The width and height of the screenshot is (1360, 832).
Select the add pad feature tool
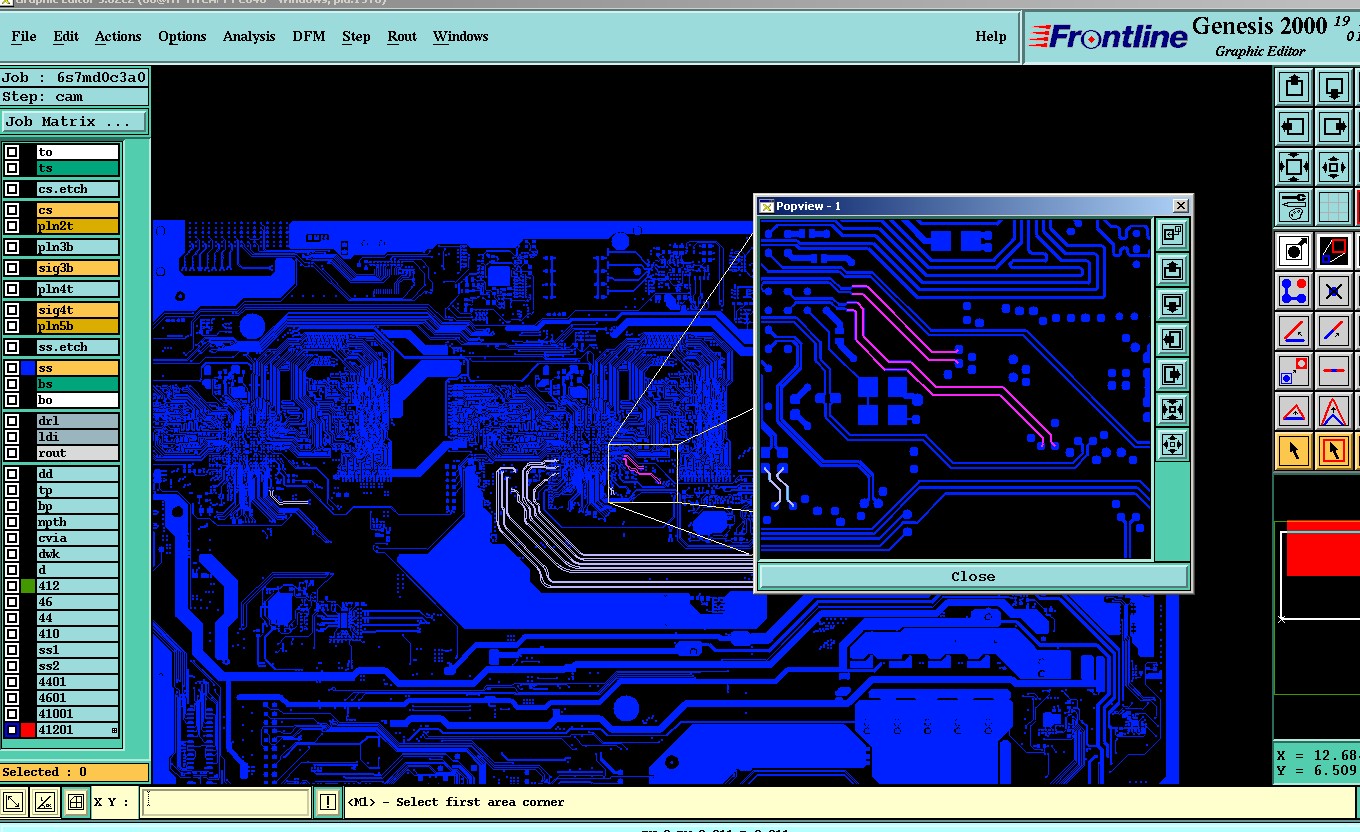[1294, 251]
